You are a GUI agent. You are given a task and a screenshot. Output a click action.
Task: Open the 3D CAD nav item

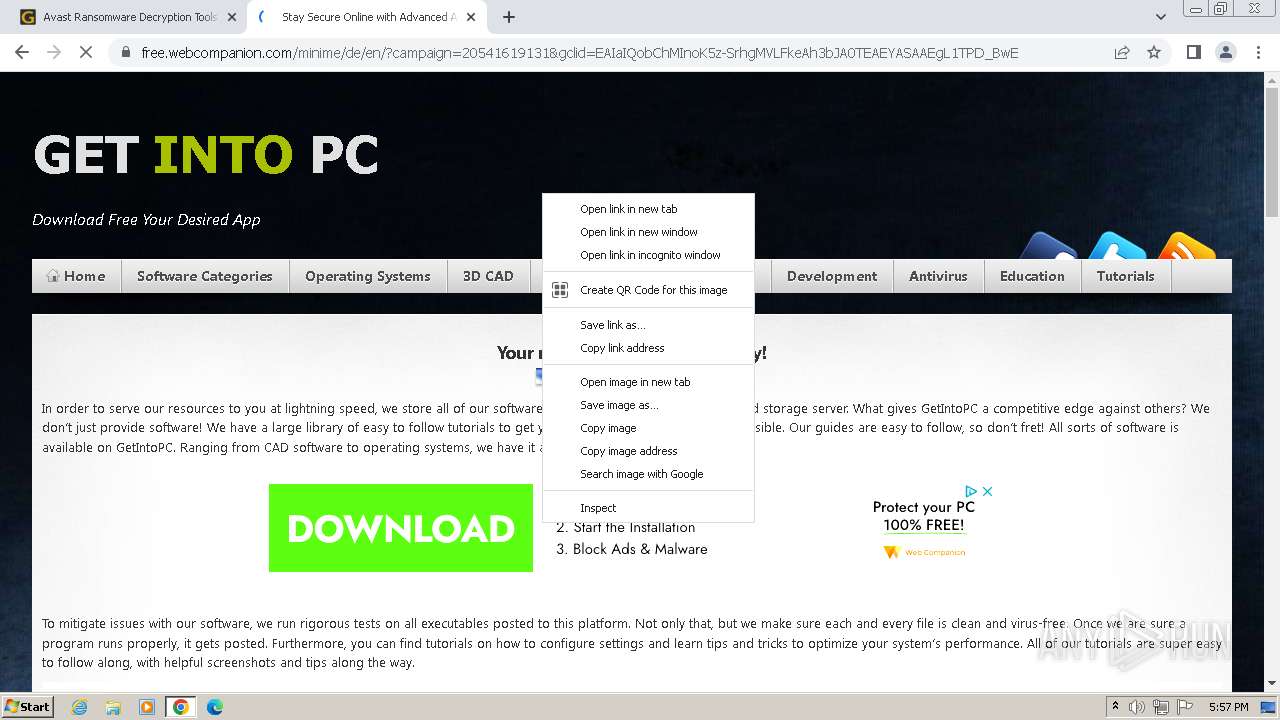pos(488,276)
